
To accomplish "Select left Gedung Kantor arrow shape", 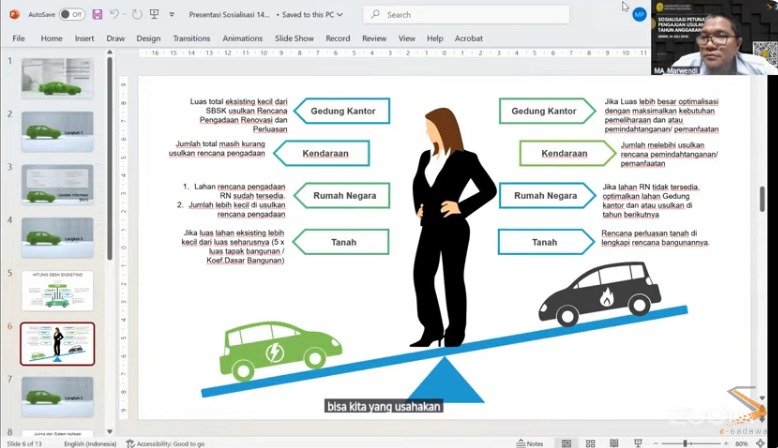I will [x=342, y=111].
